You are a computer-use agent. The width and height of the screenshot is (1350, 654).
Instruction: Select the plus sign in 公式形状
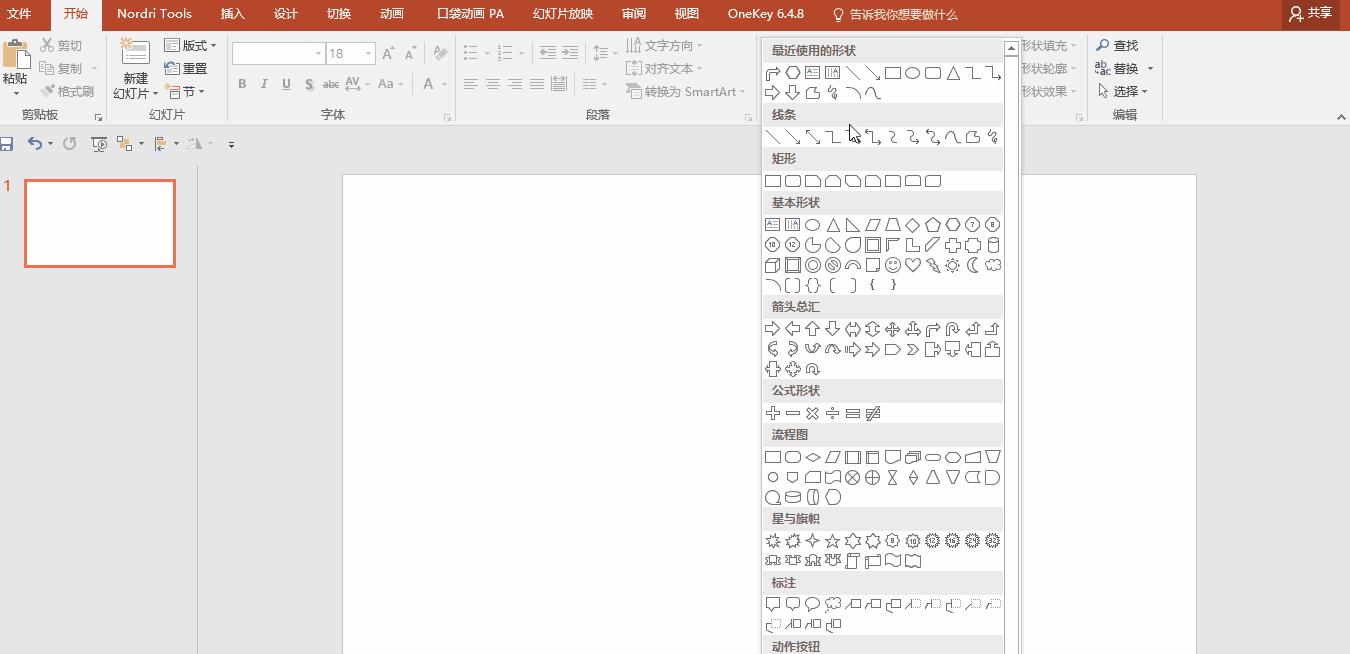click(x=772, y=413)
